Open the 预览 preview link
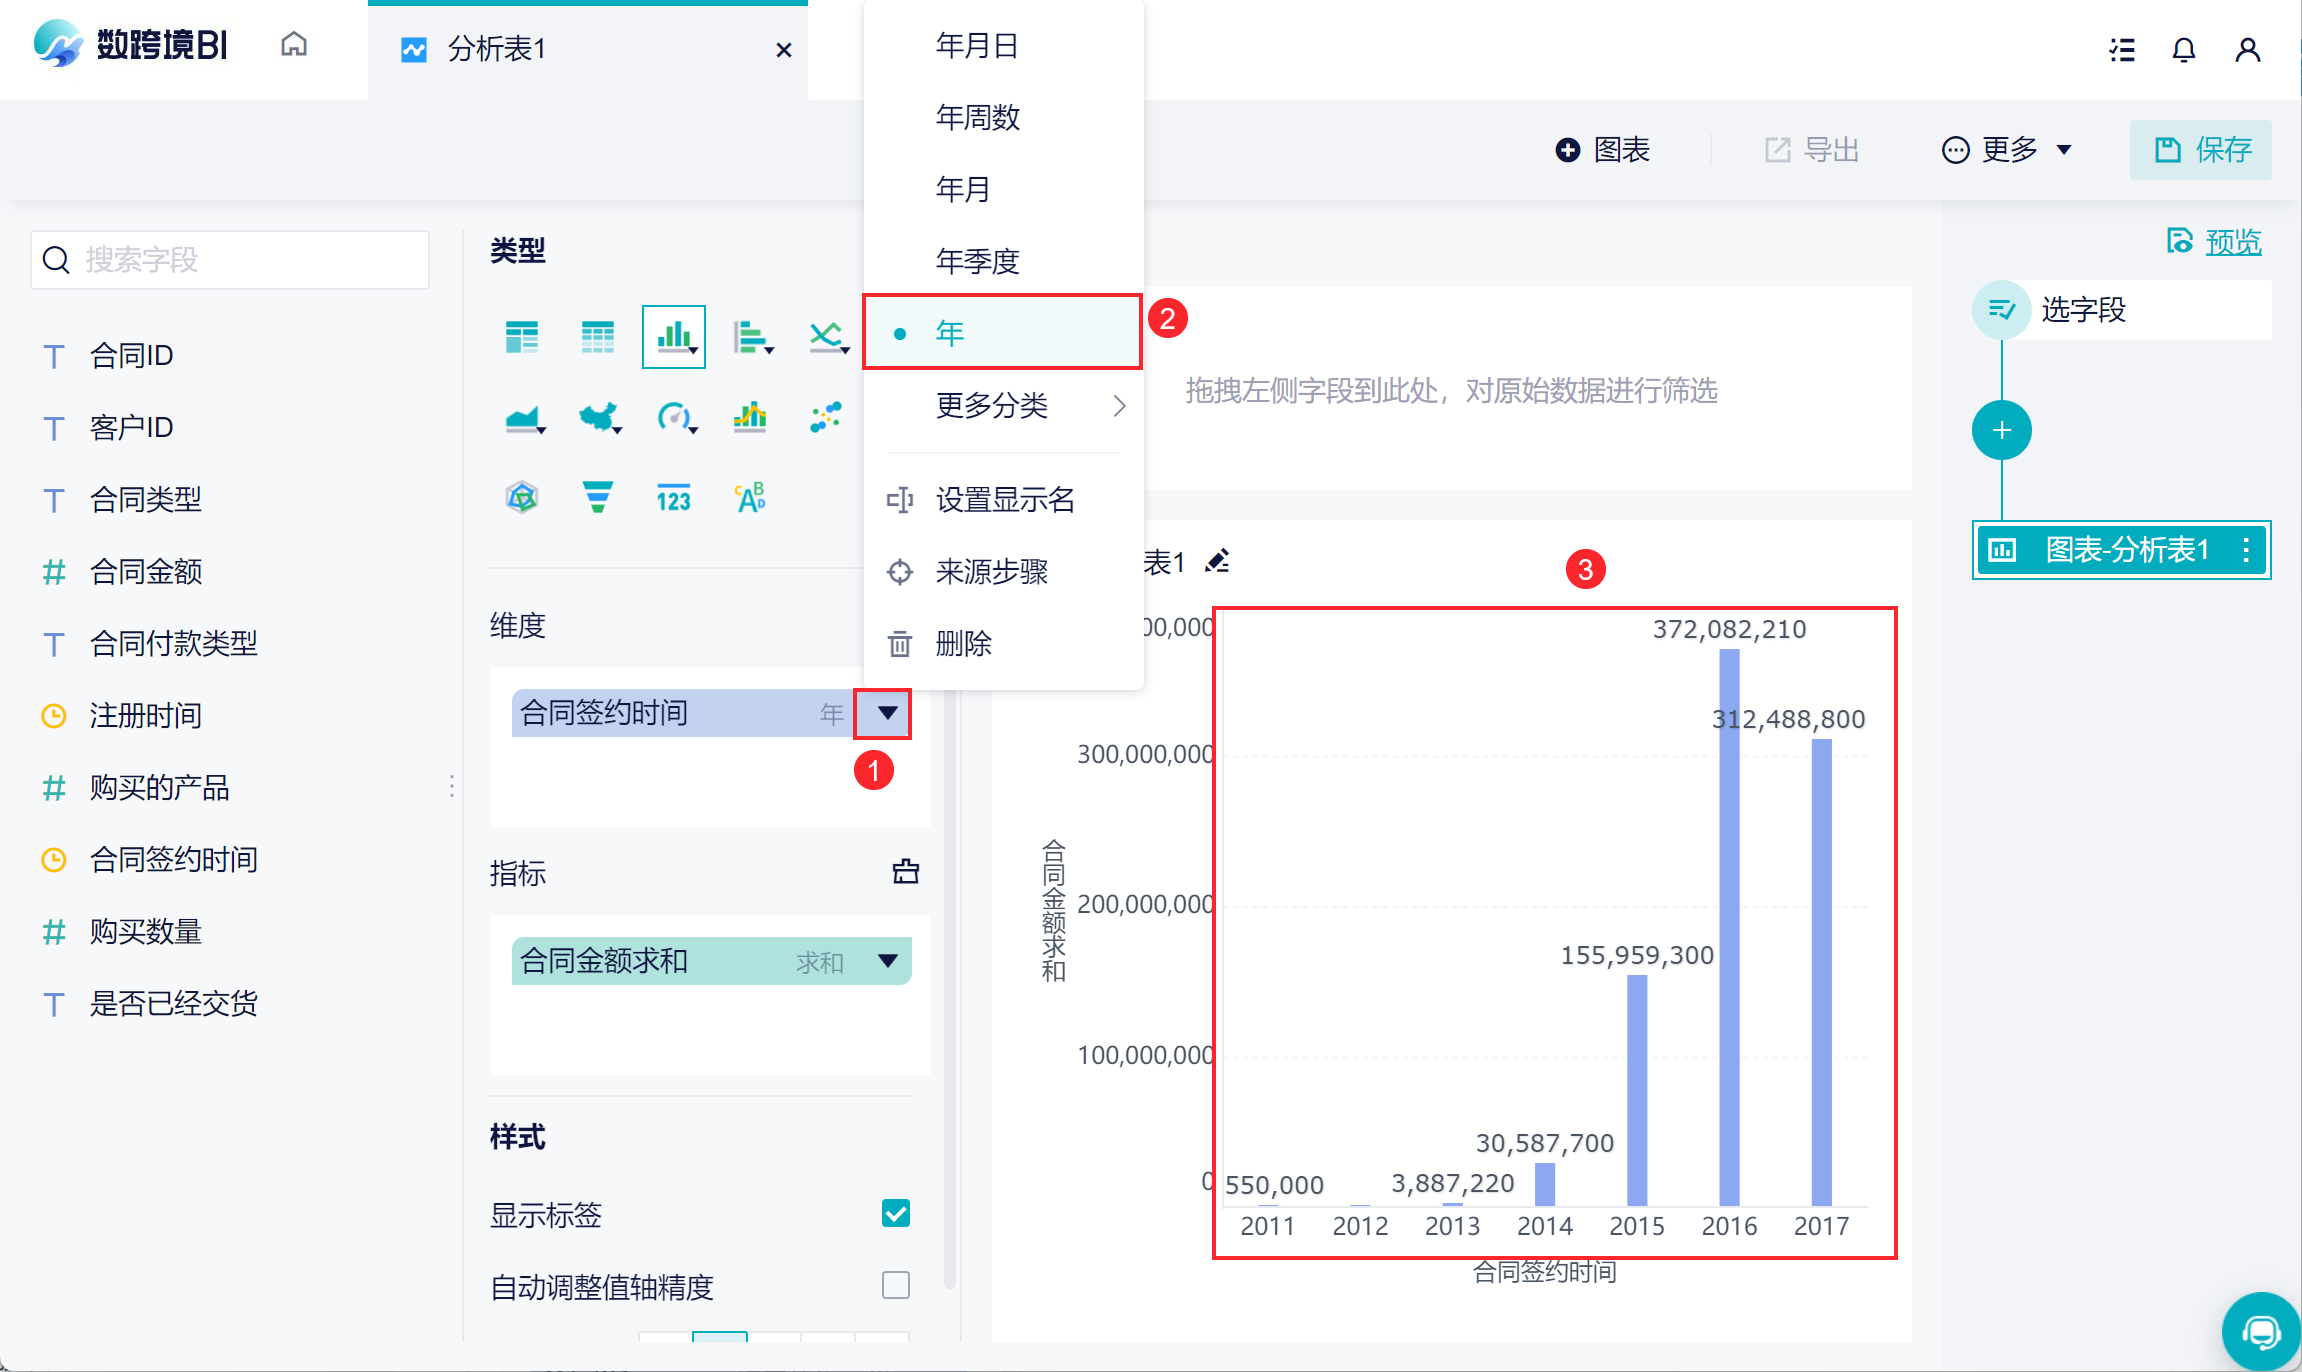The image size is (2302, 1372). pyautogui.click(x=2214, y=241)
